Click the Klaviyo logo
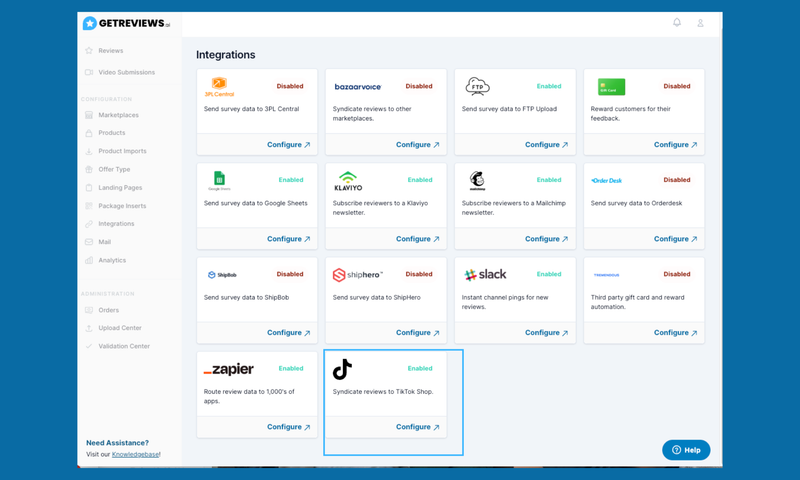The image size is (800, 480). [x=348, y=181]
